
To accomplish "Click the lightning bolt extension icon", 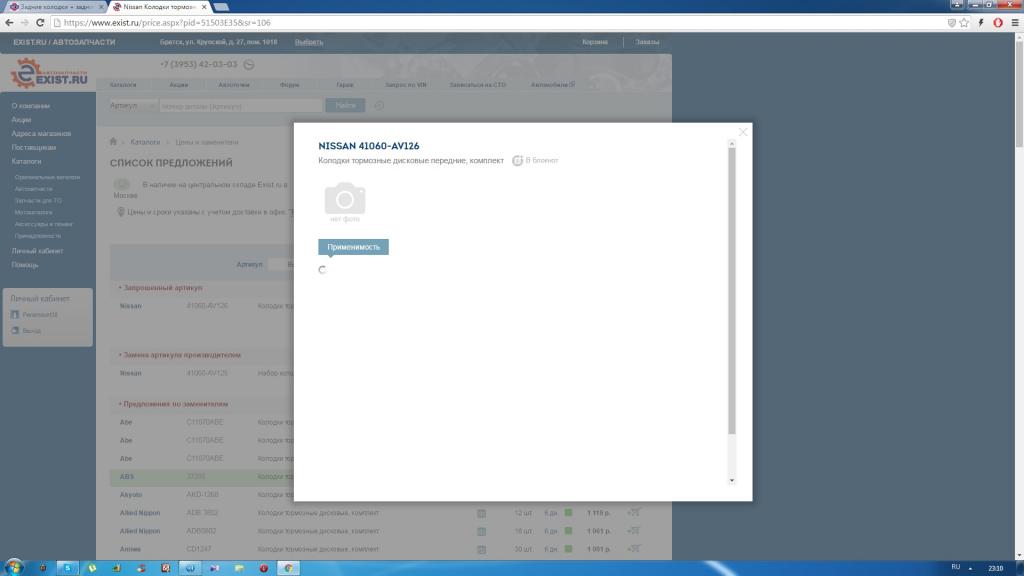I will coord(981,22).
